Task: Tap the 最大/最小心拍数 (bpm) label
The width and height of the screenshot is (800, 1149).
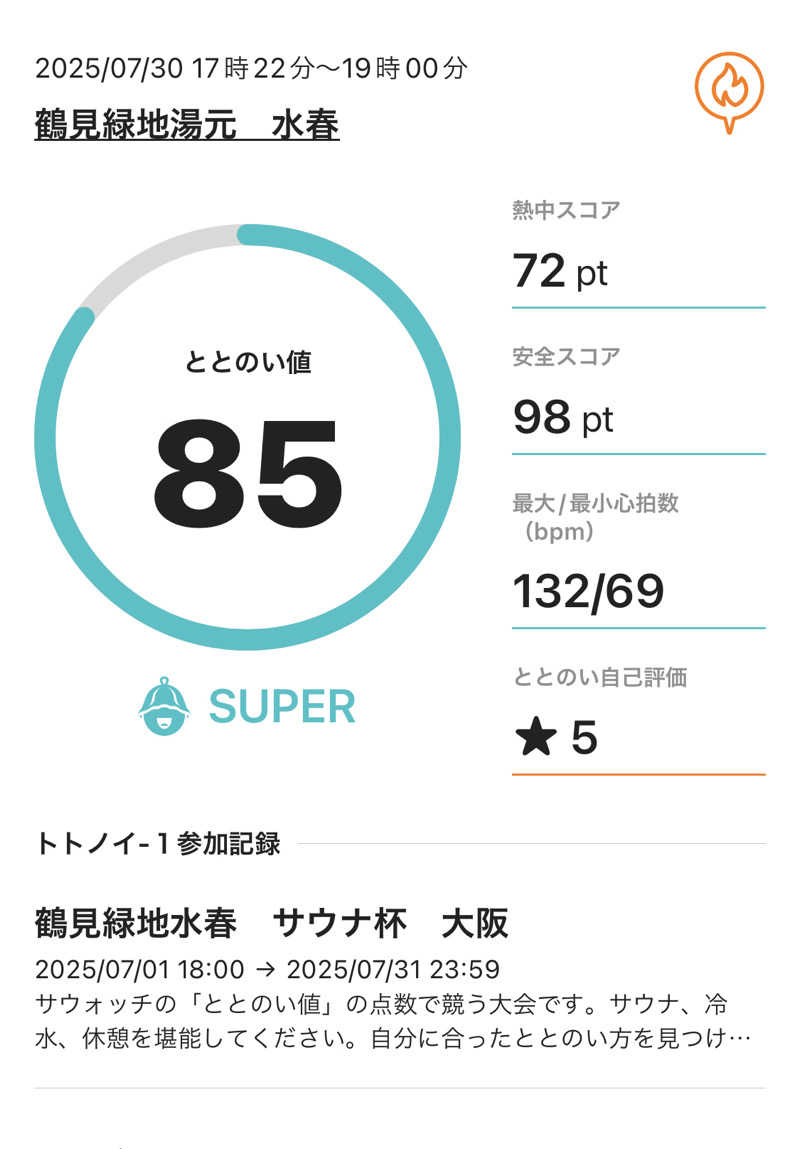Action: pos(595,516)
